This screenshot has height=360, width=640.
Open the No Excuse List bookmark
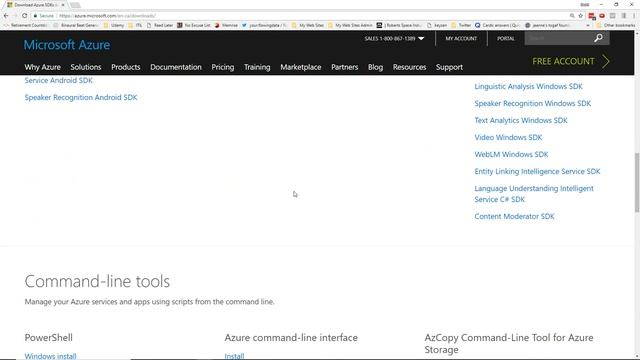click(194, 25)
